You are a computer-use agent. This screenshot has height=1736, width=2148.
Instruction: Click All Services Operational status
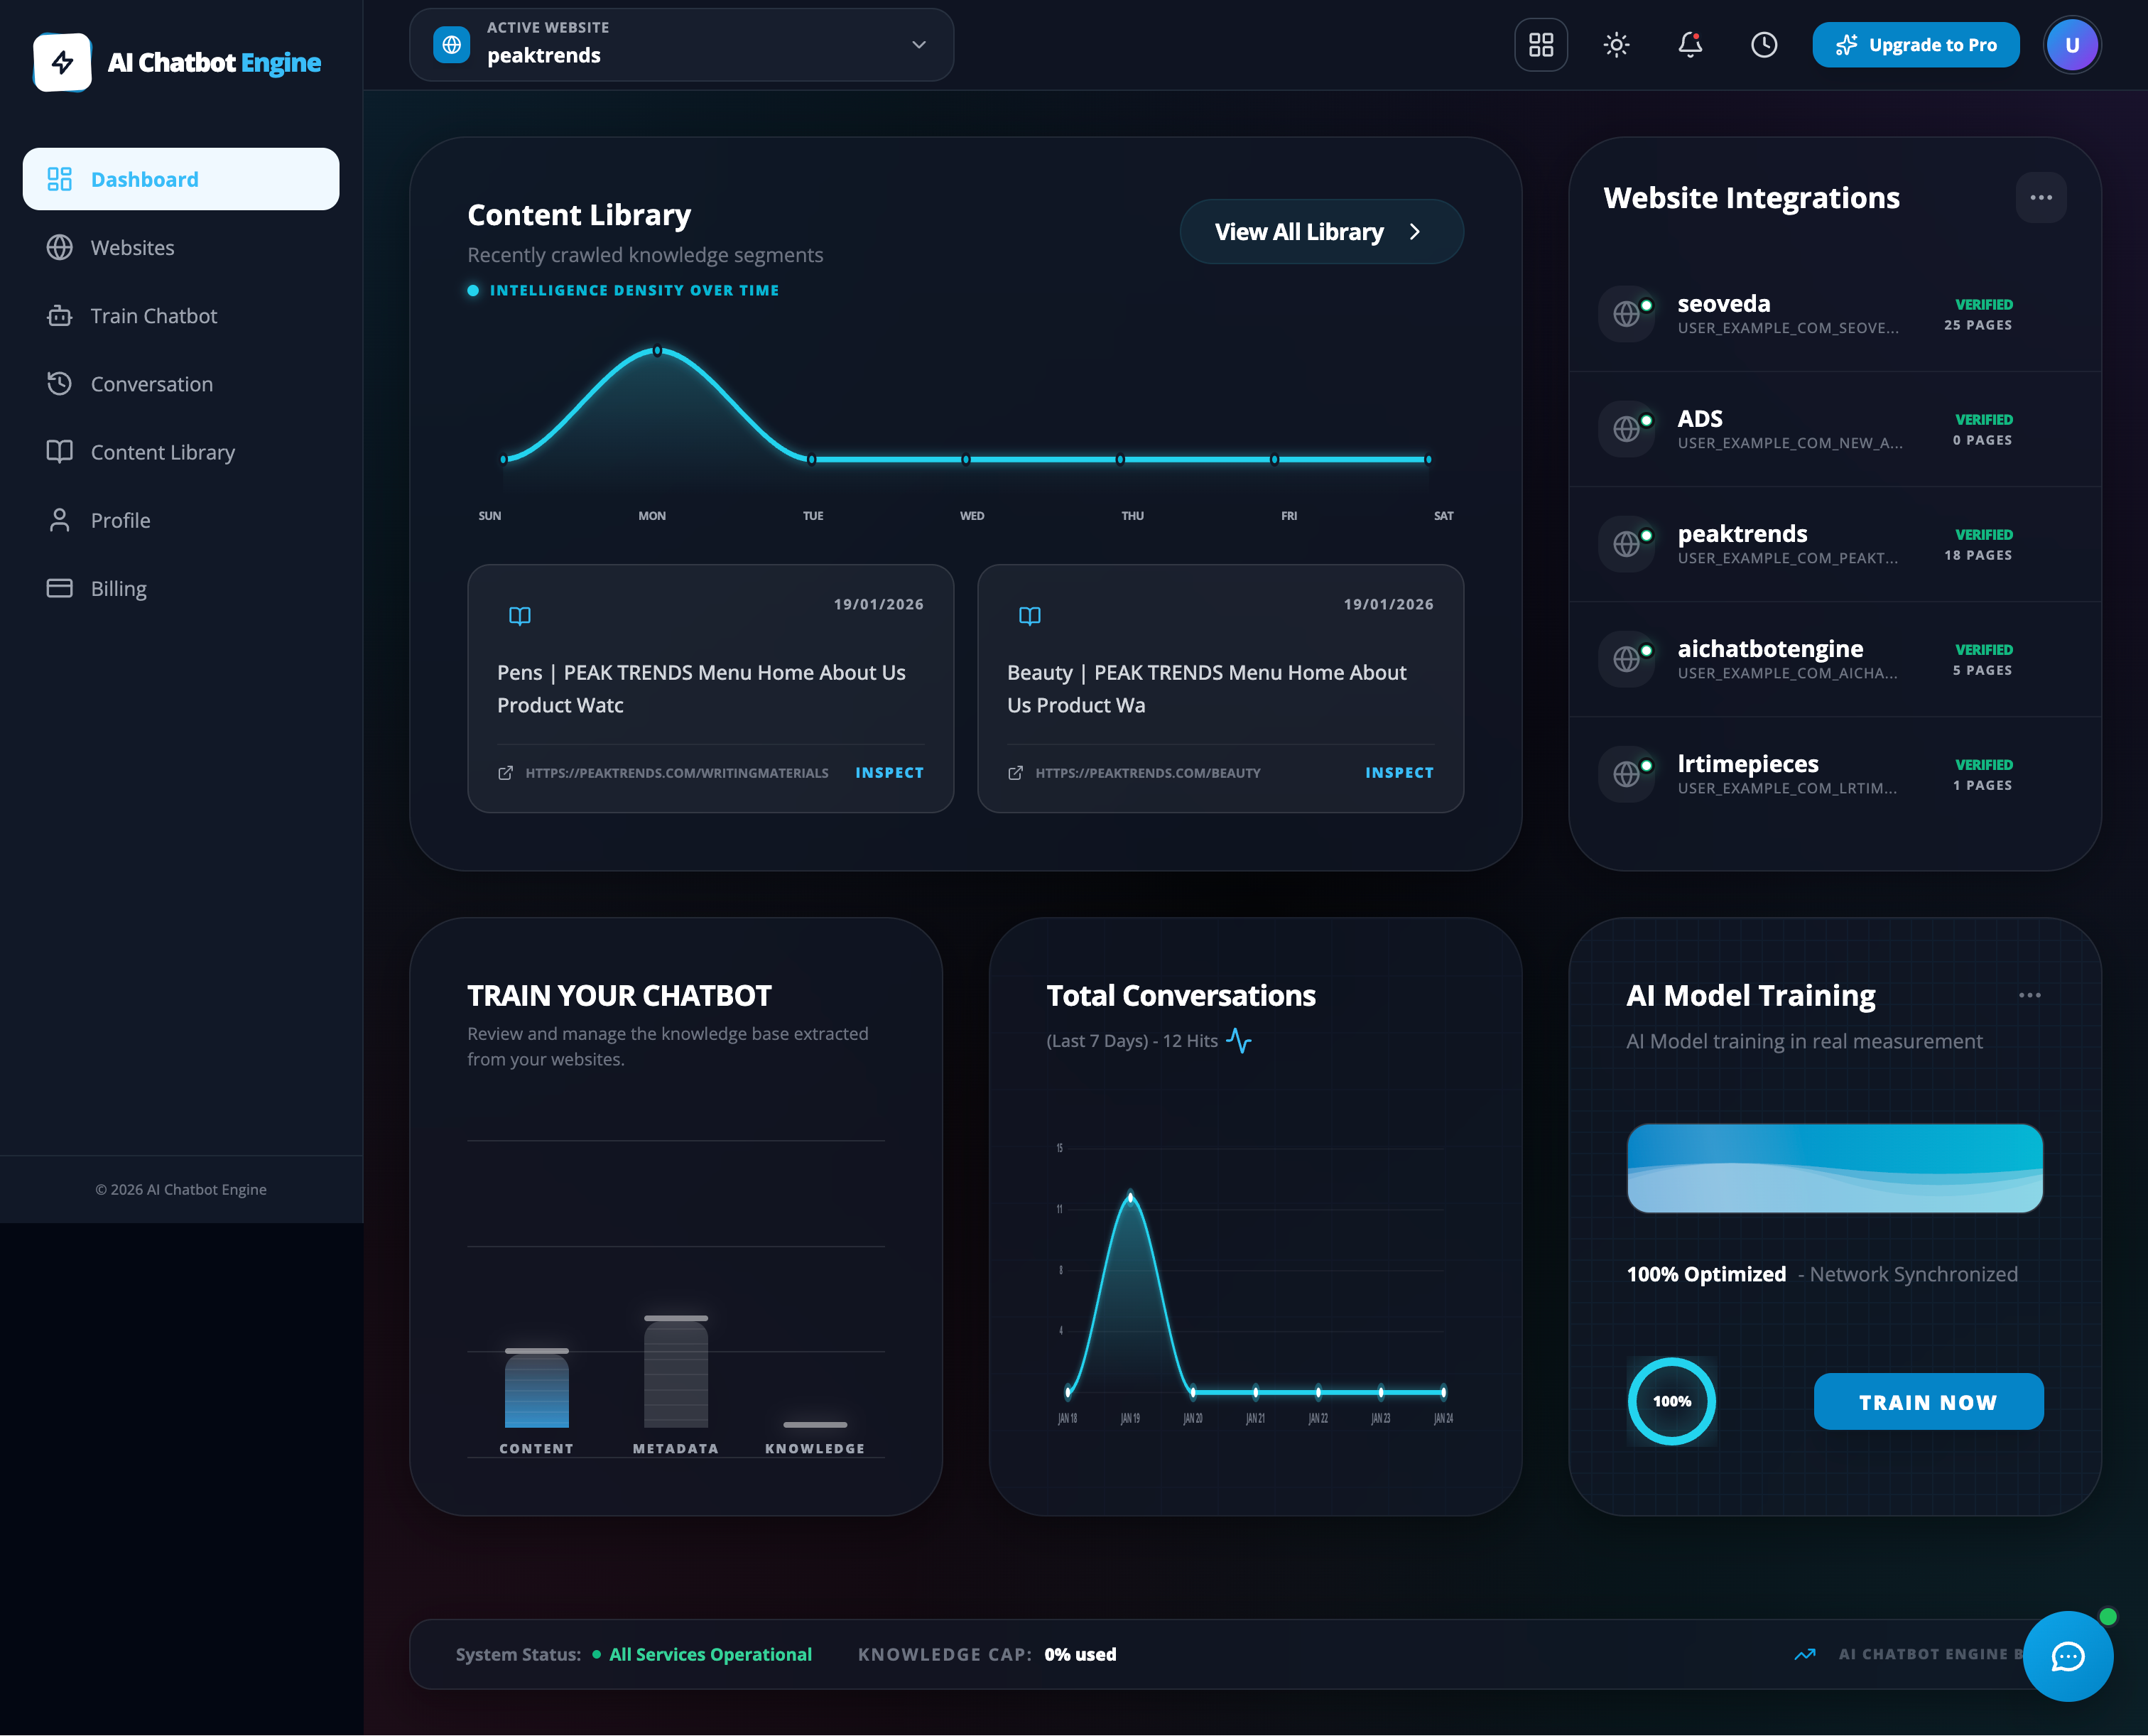[x=710, y=1654]
